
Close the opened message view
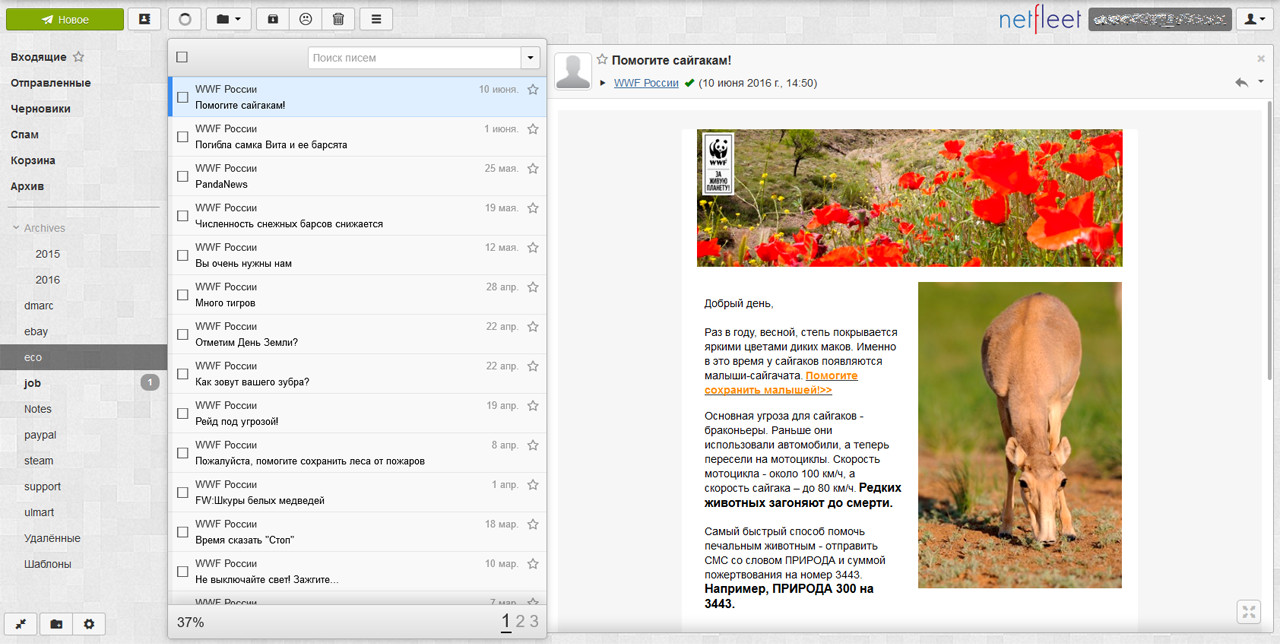(1260, 59)
